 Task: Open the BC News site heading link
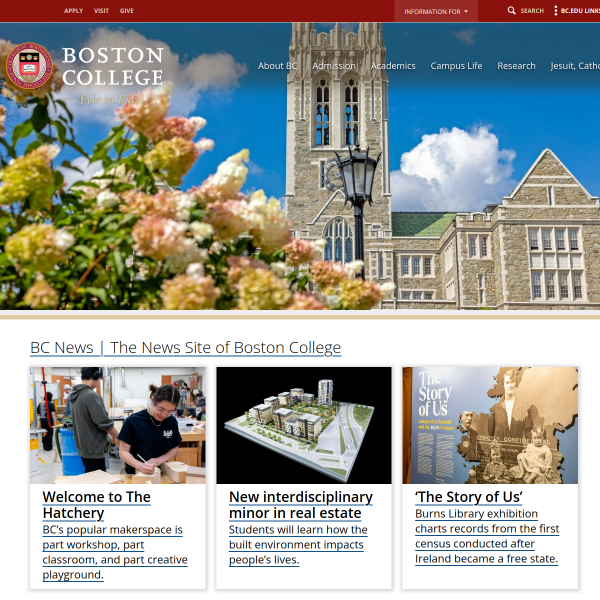pyautogui.click(x=185, y=348)
